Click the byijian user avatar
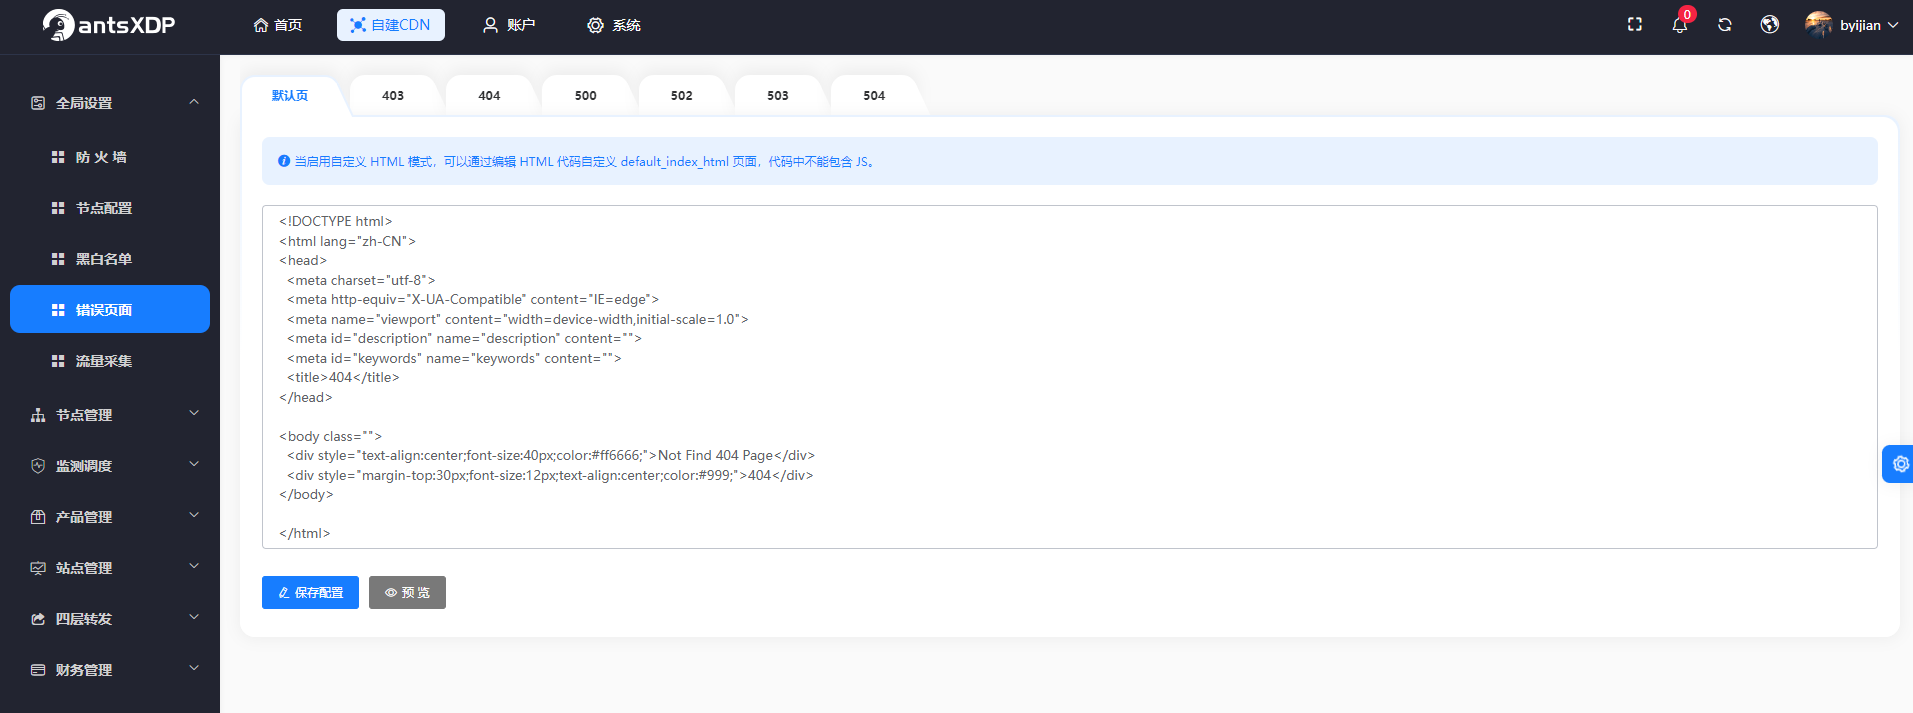 pos(1818,25)
